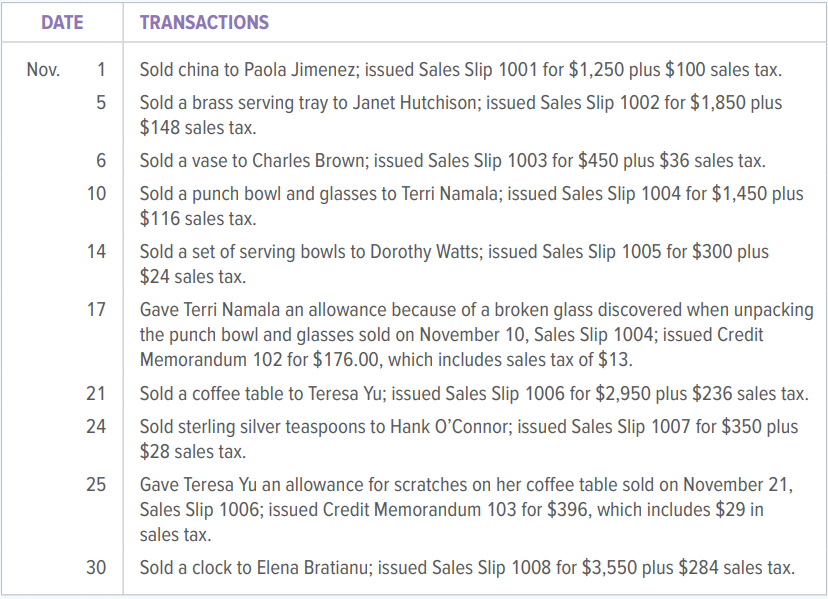Image resolution: width=828 pixels, height=599 pixels.
Task: Select the Terri Namala punch bowl sale
Action: click(471, 206)
